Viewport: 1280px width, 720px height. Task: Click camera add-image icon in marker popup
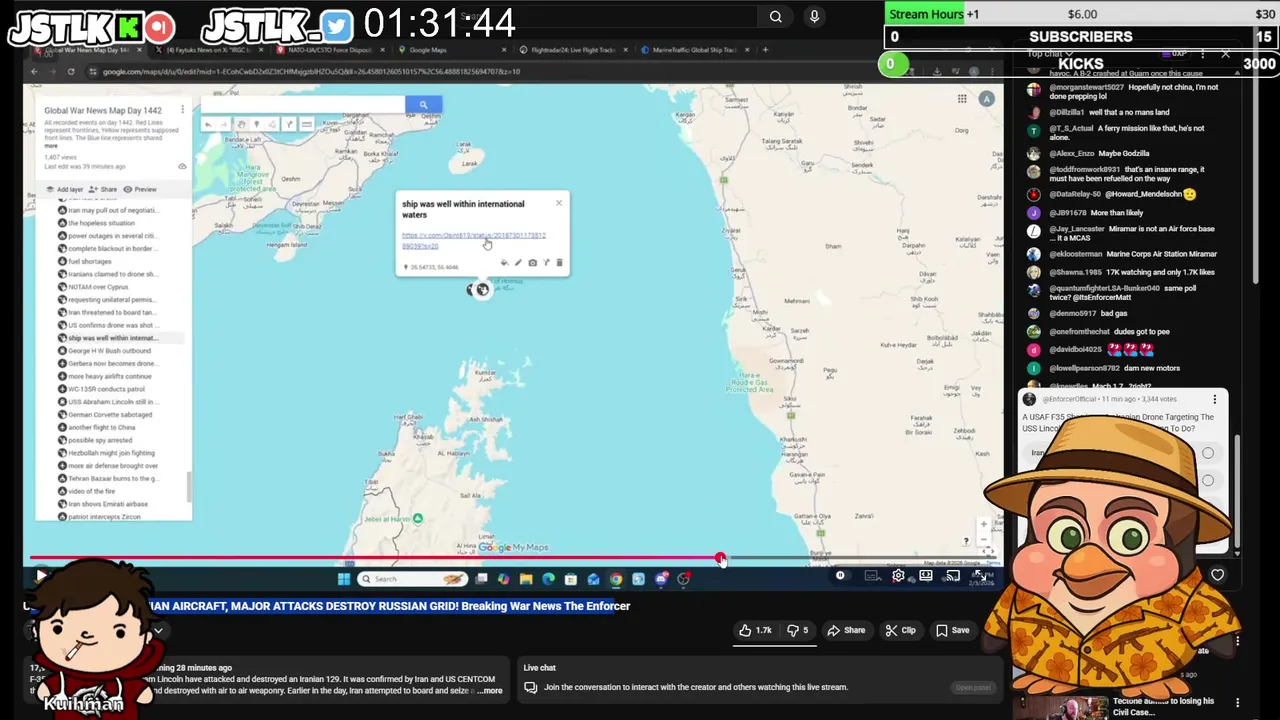pyautogui.click(x=533, y=262)
